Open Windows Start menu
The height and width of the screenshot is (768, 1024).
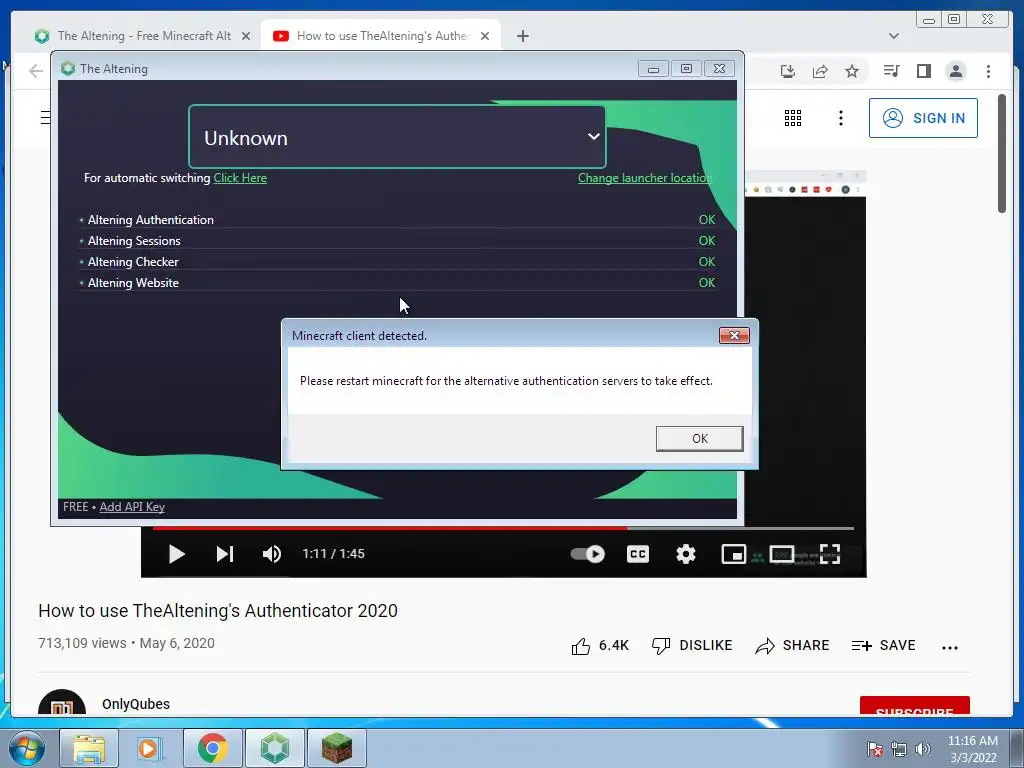point(26,748)
